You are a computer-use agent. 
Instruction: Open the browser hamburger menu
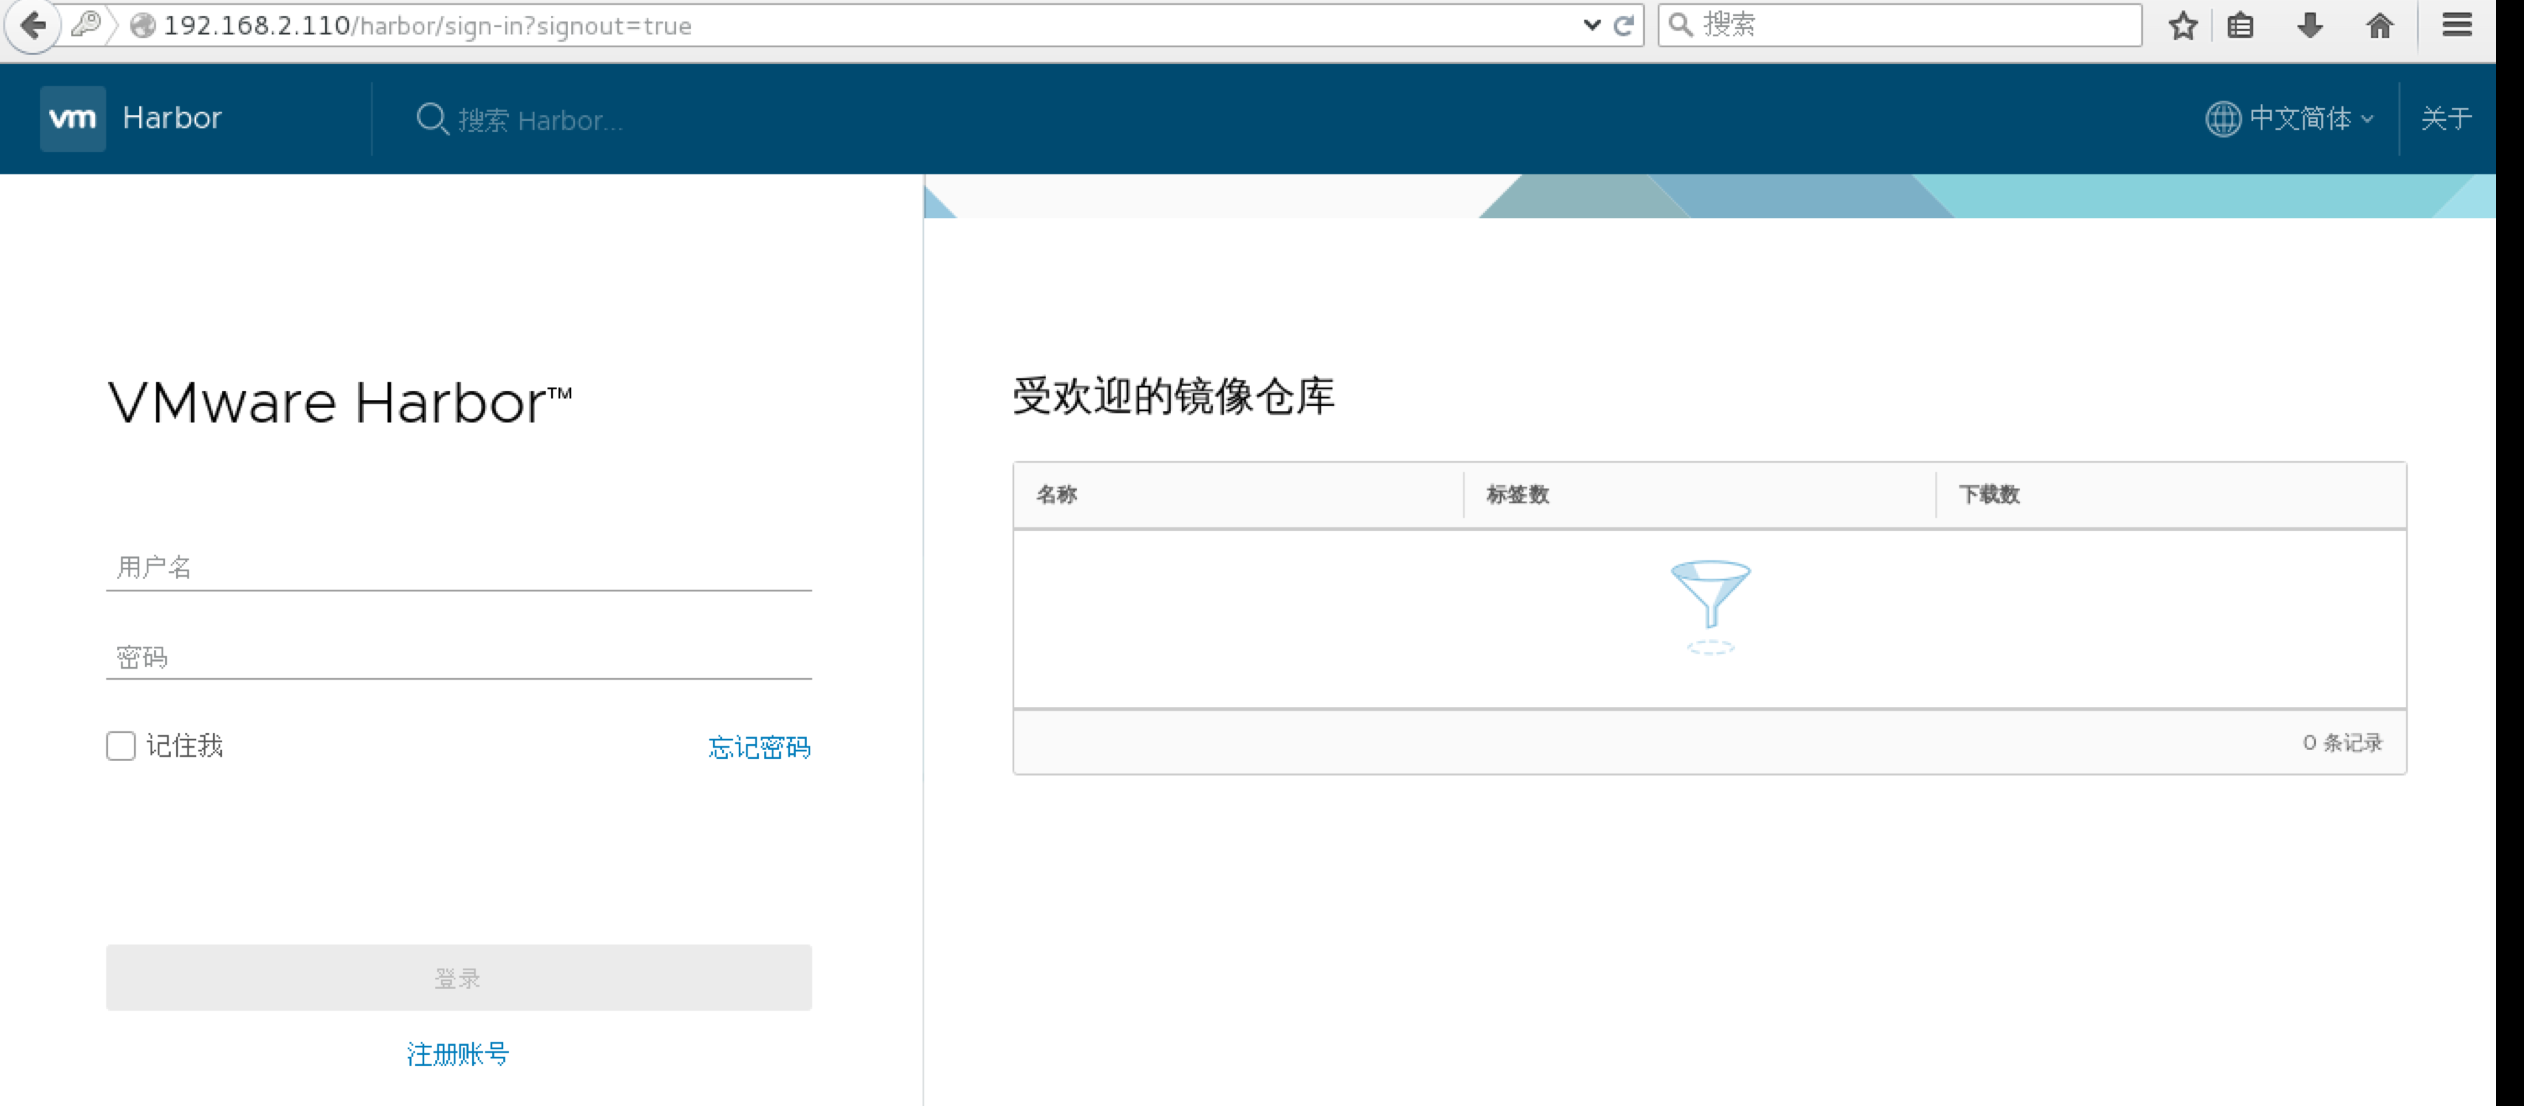tap(2457, 25)
